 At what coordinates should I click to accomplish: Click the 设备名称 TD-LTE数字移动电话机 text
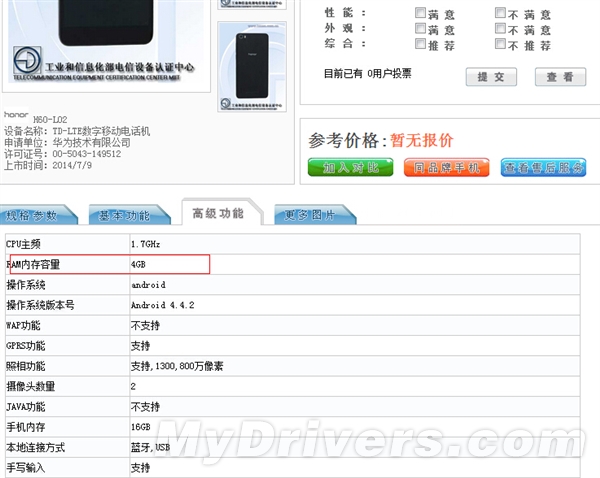coord(77,131)
